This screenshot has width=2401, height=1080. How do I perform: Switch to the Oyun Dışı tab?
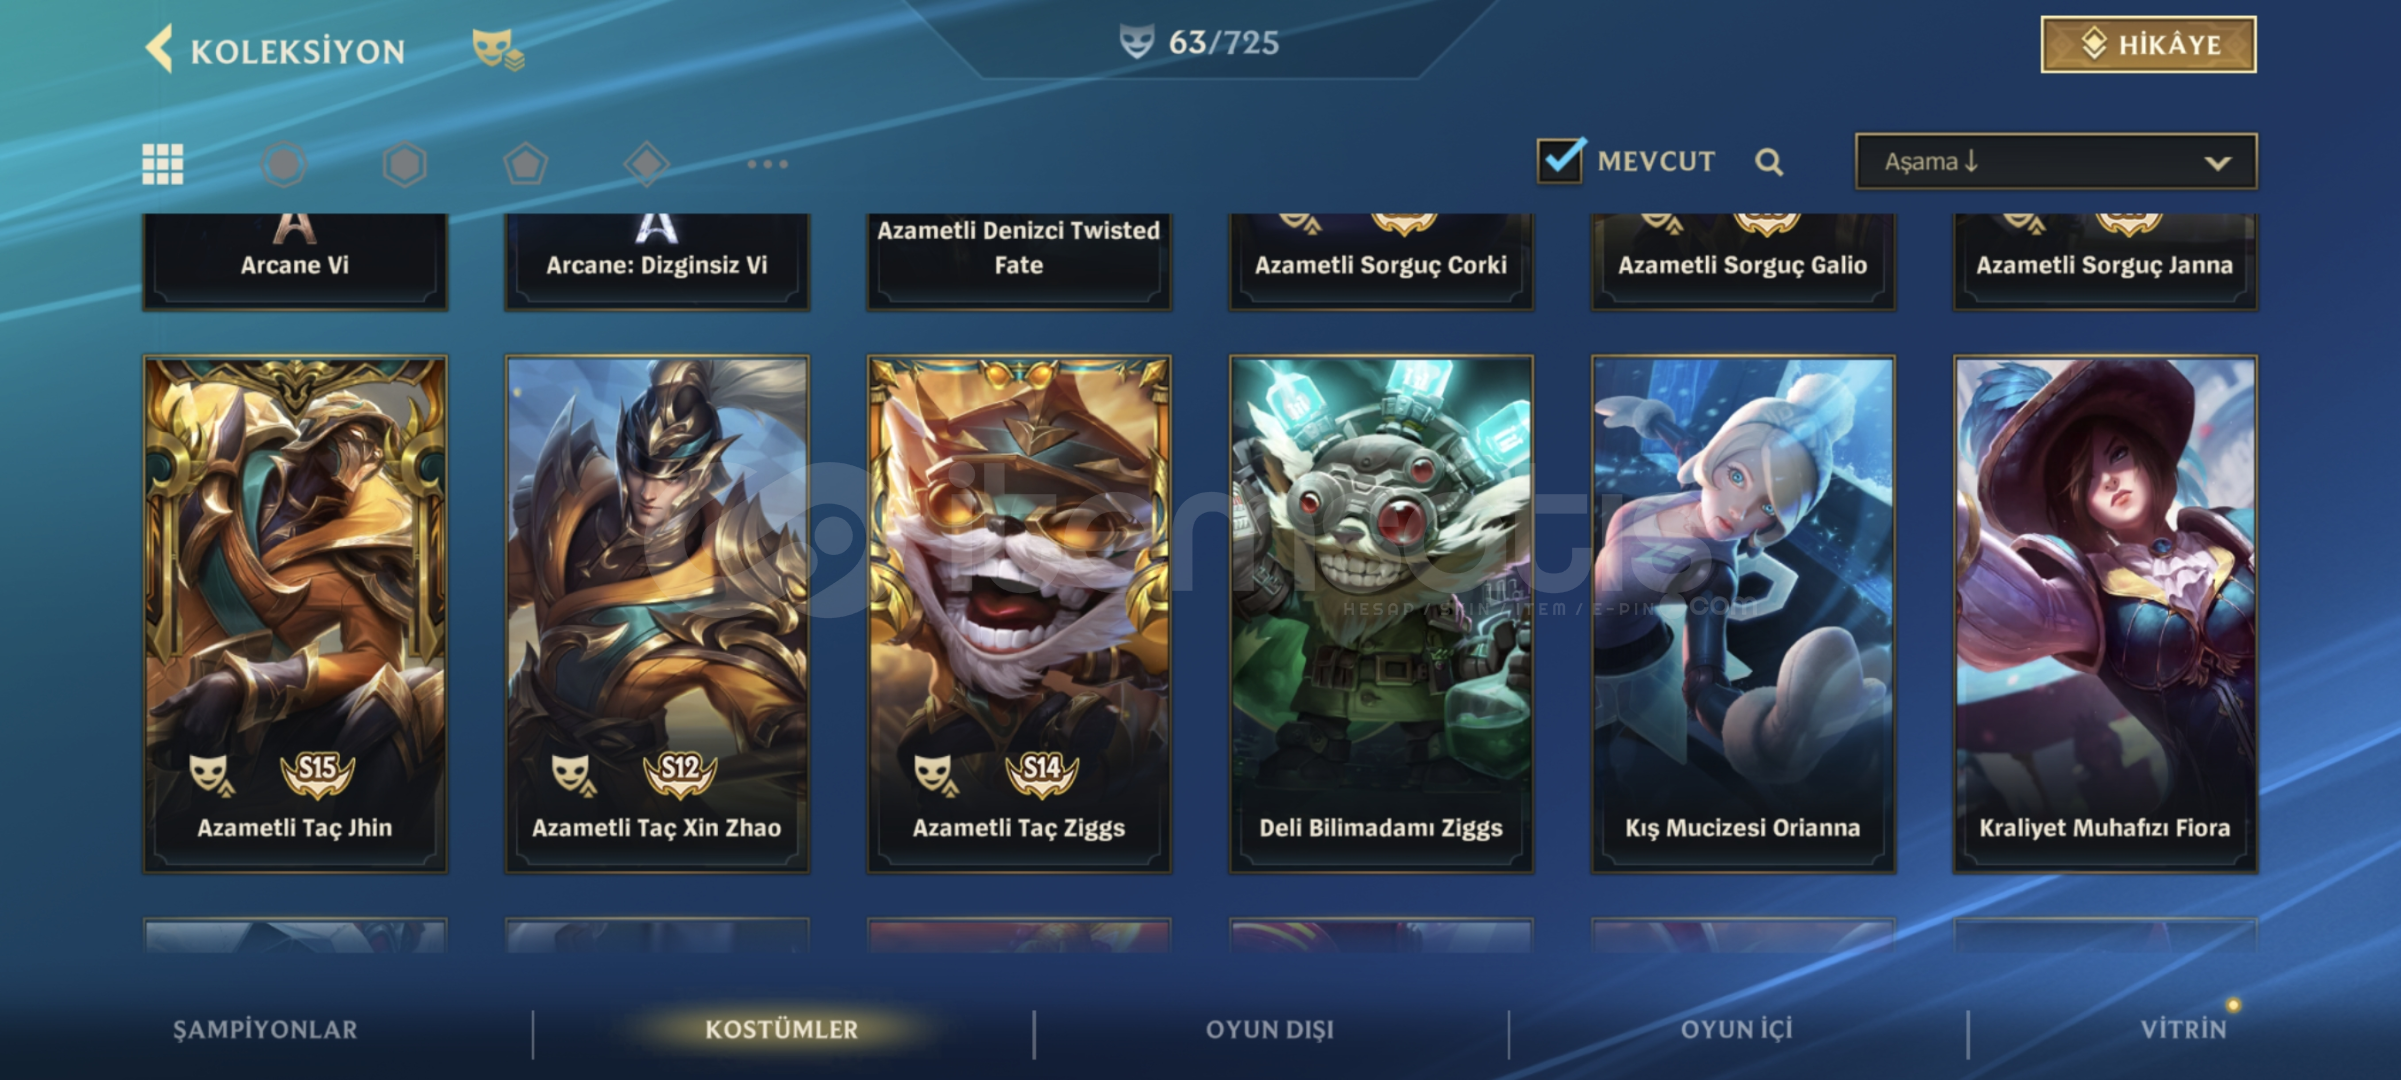click(1270, 1030)
